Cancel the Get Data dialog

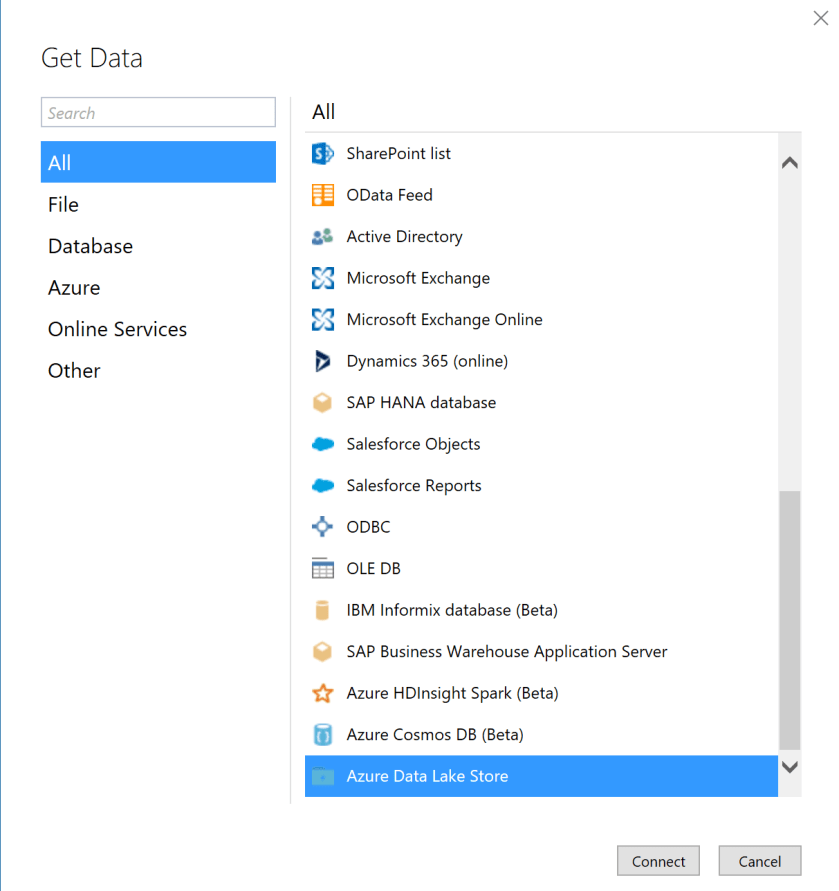click(x=759, y=861)
